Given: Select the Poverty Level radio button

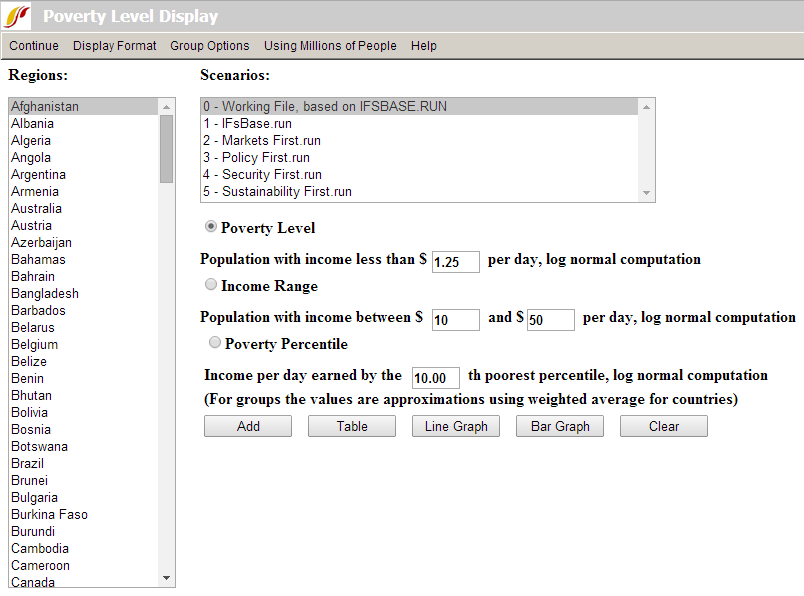Looking at the screenshot, I should 211,227.
